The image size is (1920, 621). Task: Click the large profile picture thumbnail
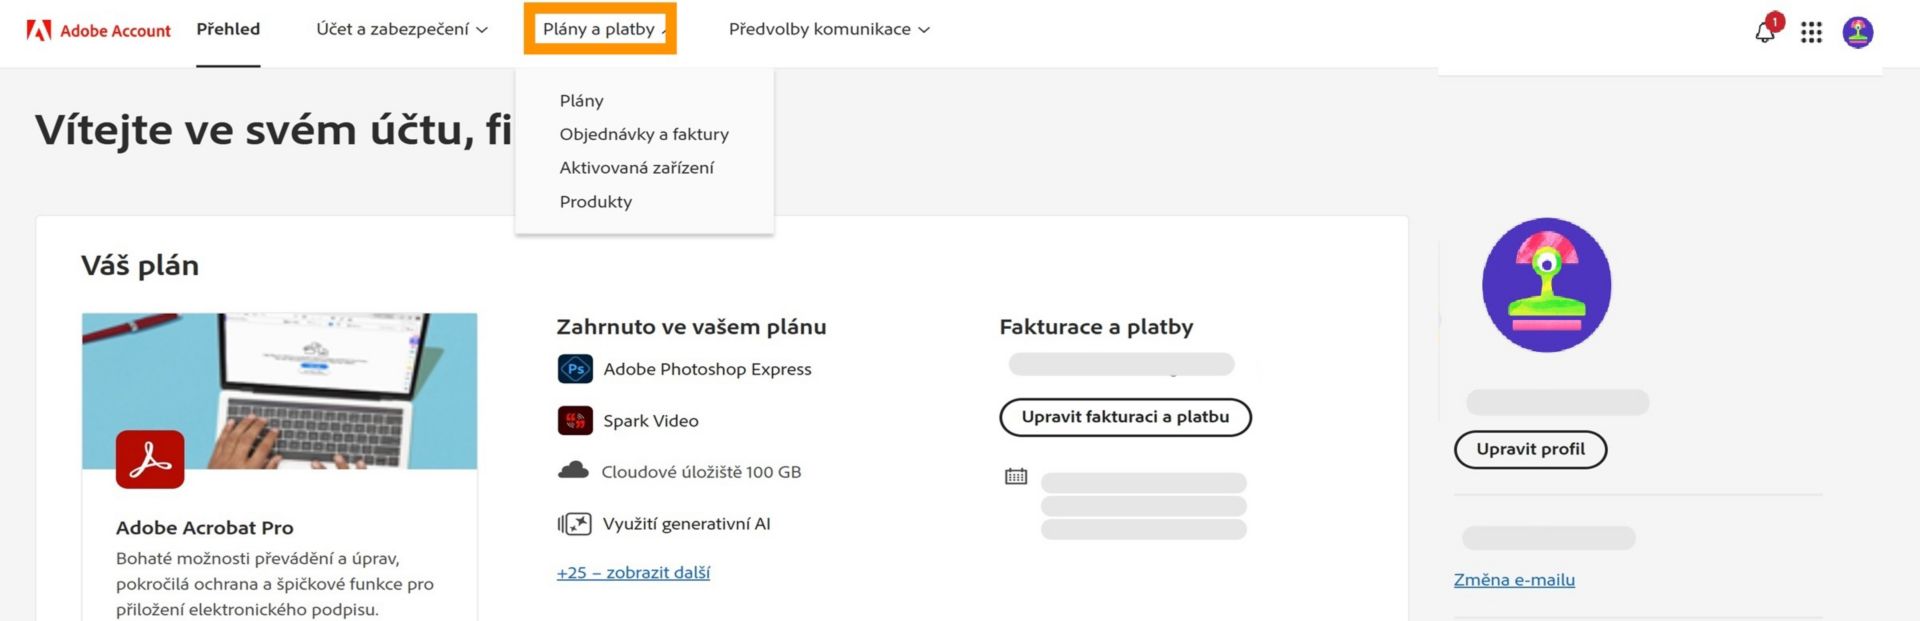[1546, 285]
